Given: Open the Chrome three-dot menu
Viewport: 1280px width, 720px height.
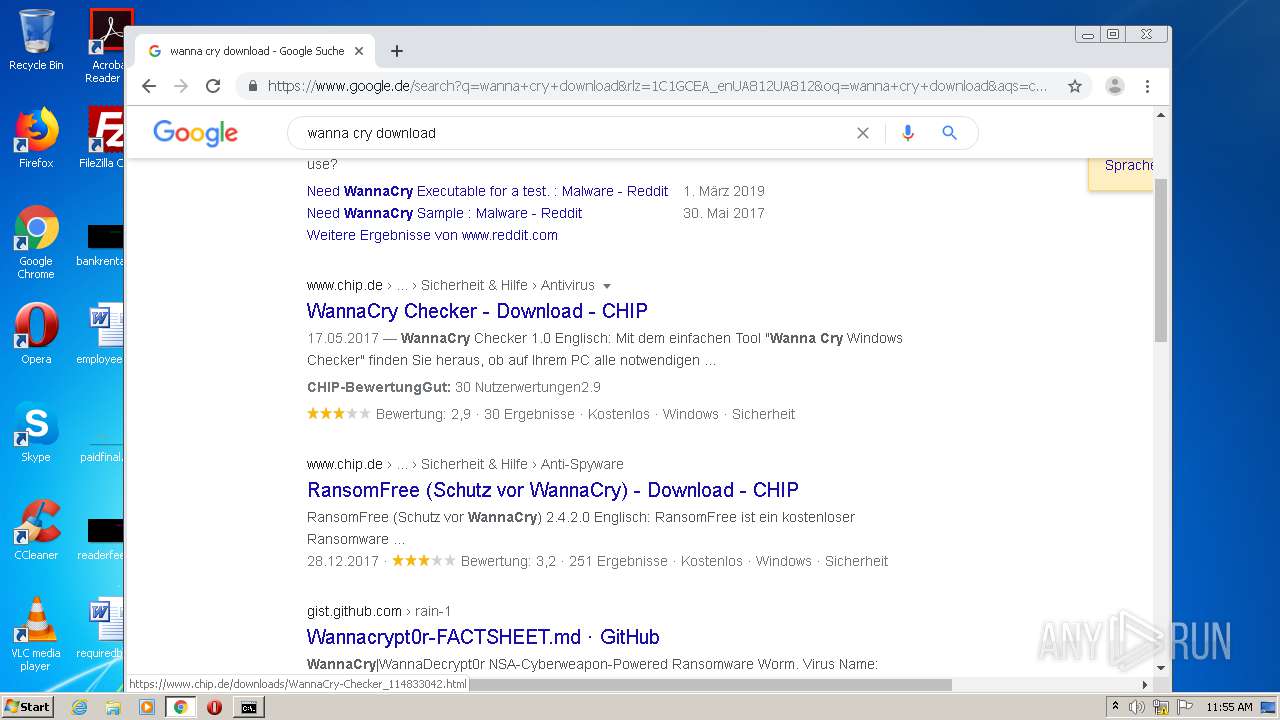Looking at the screenshot, I should pyautogui.click(x=1148, y=86).
